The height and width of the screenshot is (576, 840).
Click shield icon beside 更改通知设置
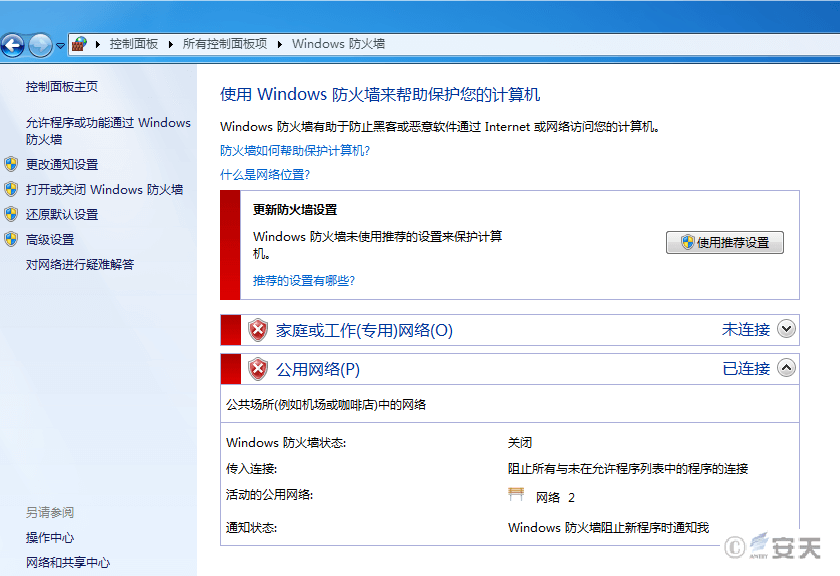[11, 164]
